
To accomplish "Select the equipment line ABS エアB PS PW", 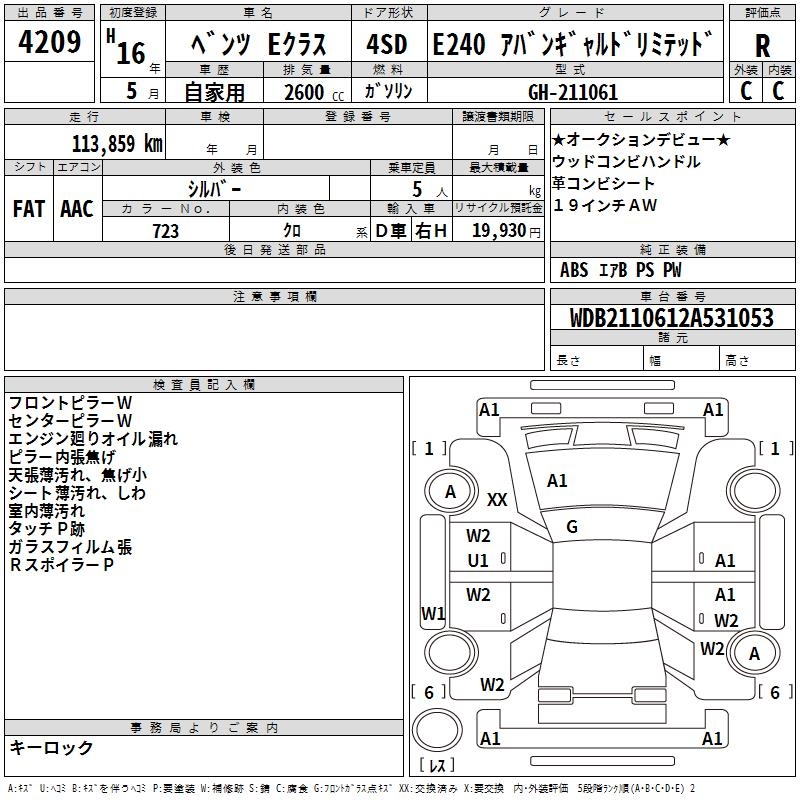I will point(620,270).
